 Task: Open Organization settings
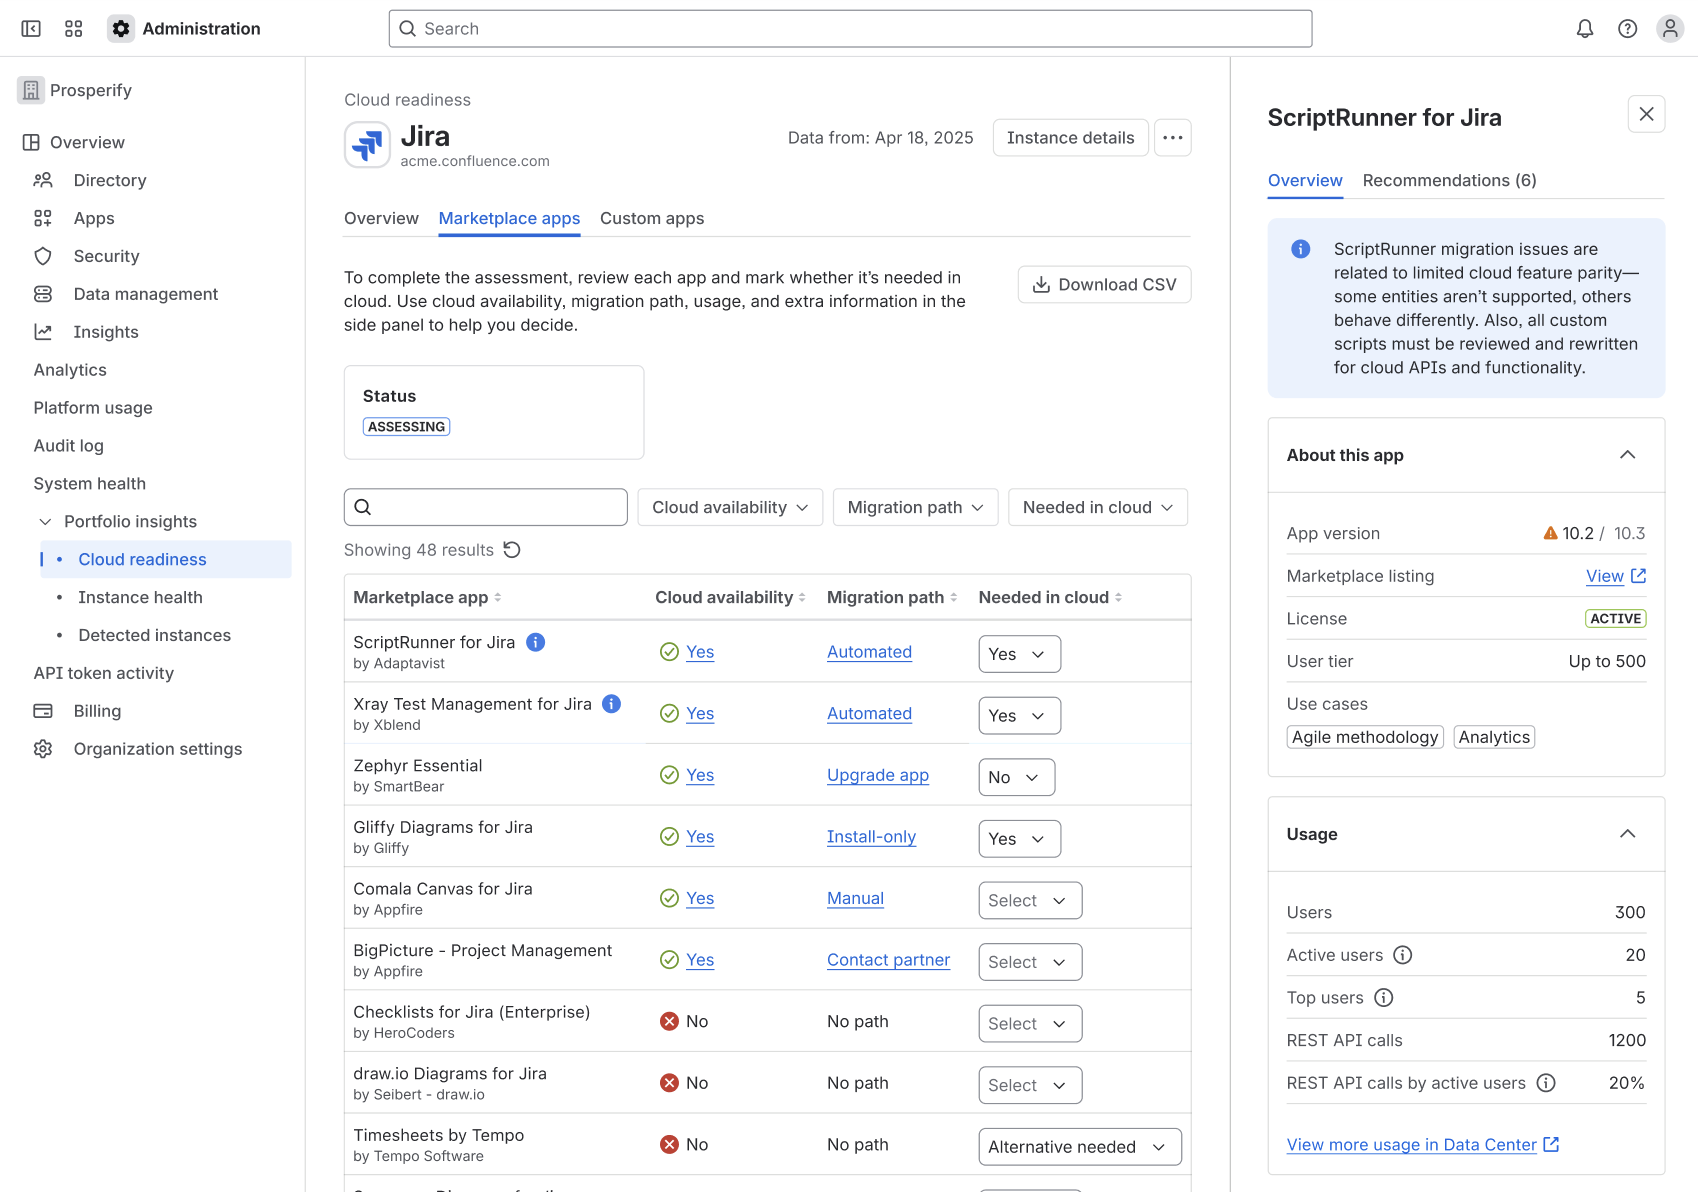point(157,748)
